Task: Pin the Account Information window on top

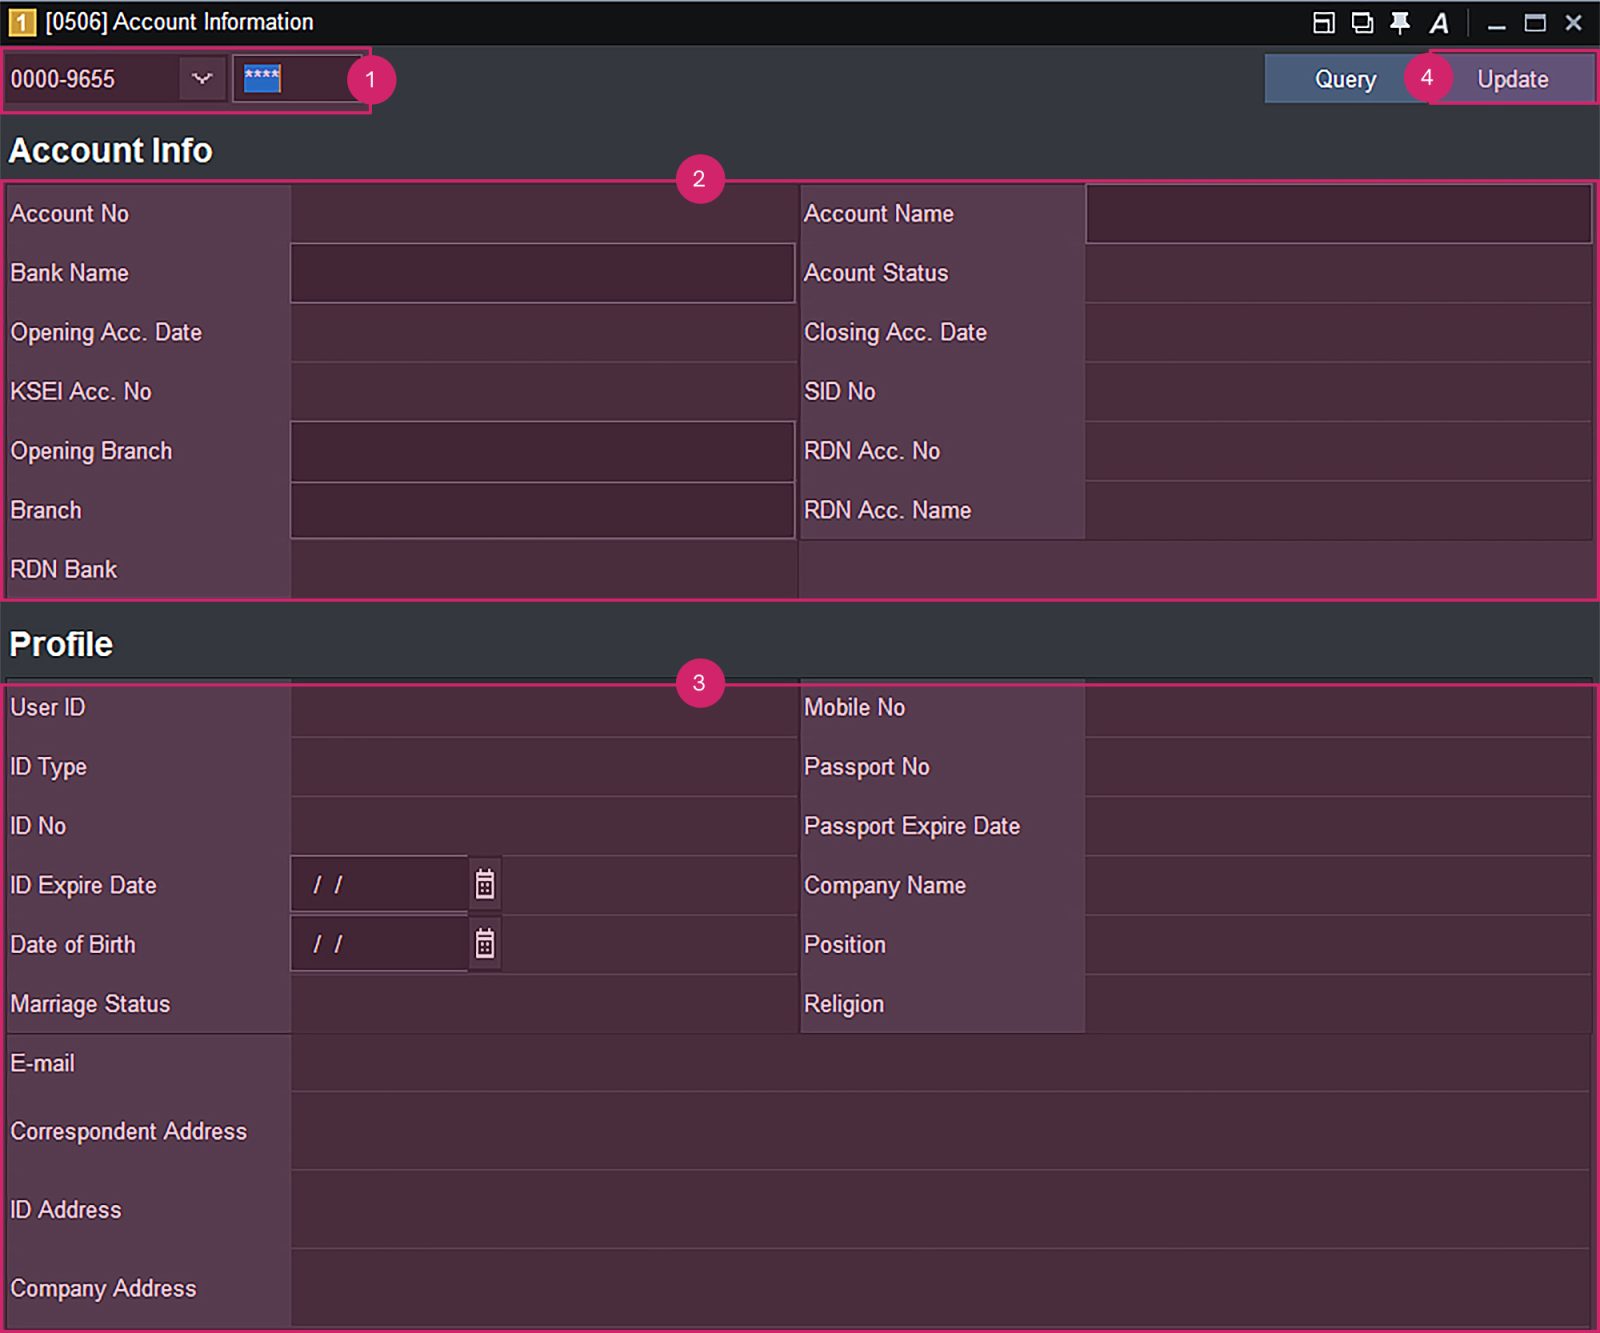Action: (1397, 21)
